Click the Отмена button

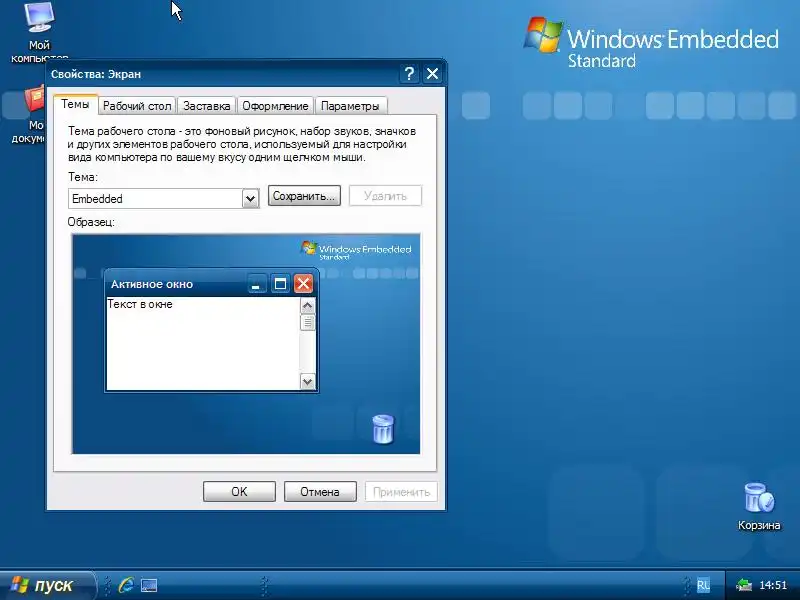[x=320, y=492]
